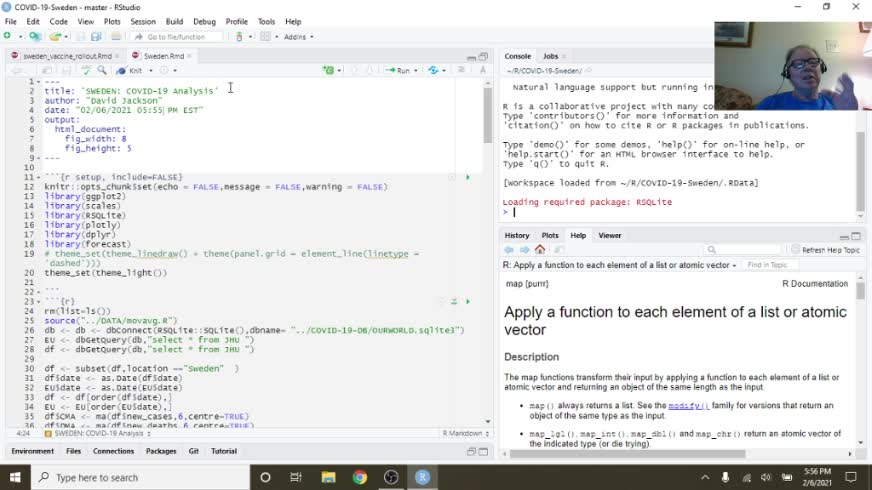This screenshot has width=872, height=490.
Task: Collapse code chunk at line 11
Action: [39, 177]
